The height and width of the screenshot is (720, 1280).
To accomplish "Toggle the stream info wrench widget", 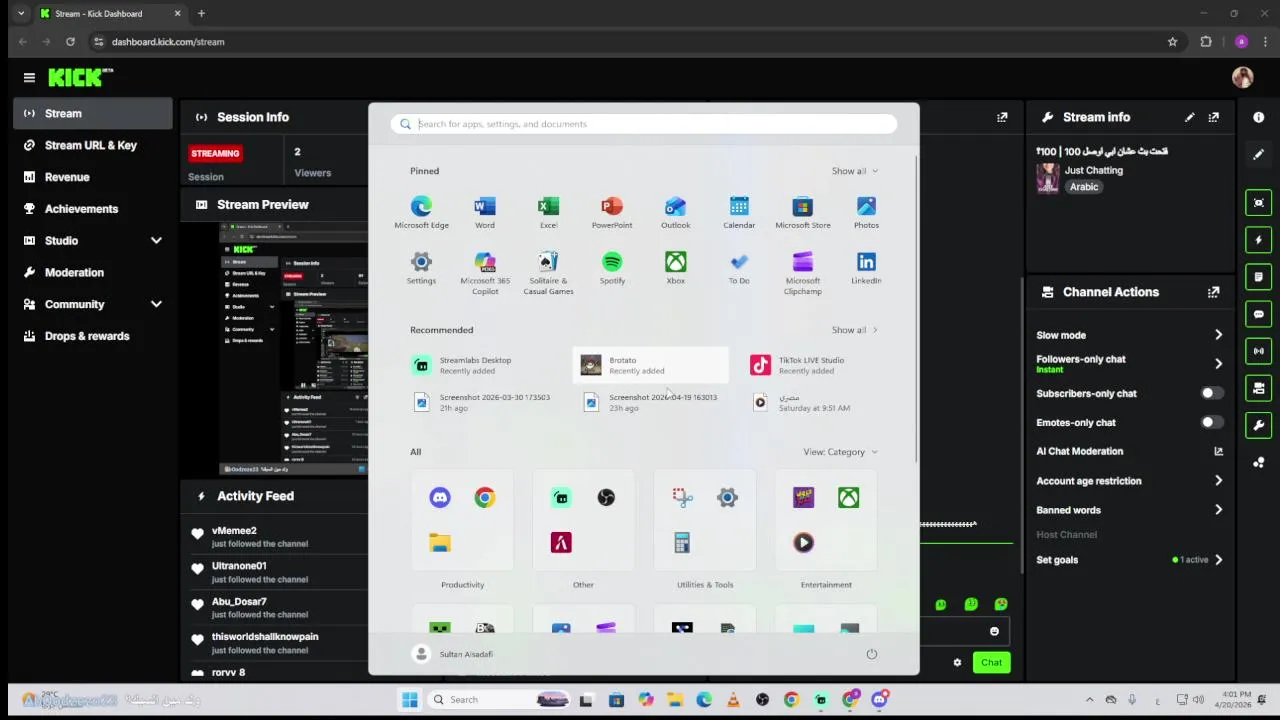I will tap(1258, 425).
